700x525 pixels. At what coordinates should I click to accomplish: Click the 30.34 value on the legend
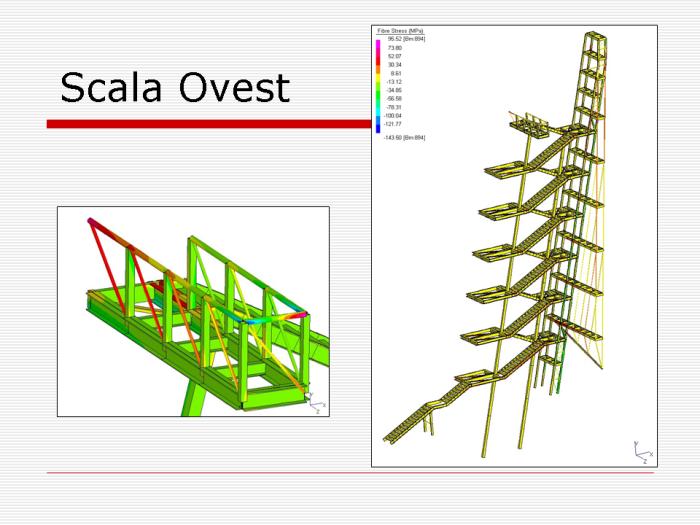tap(394, 64)
